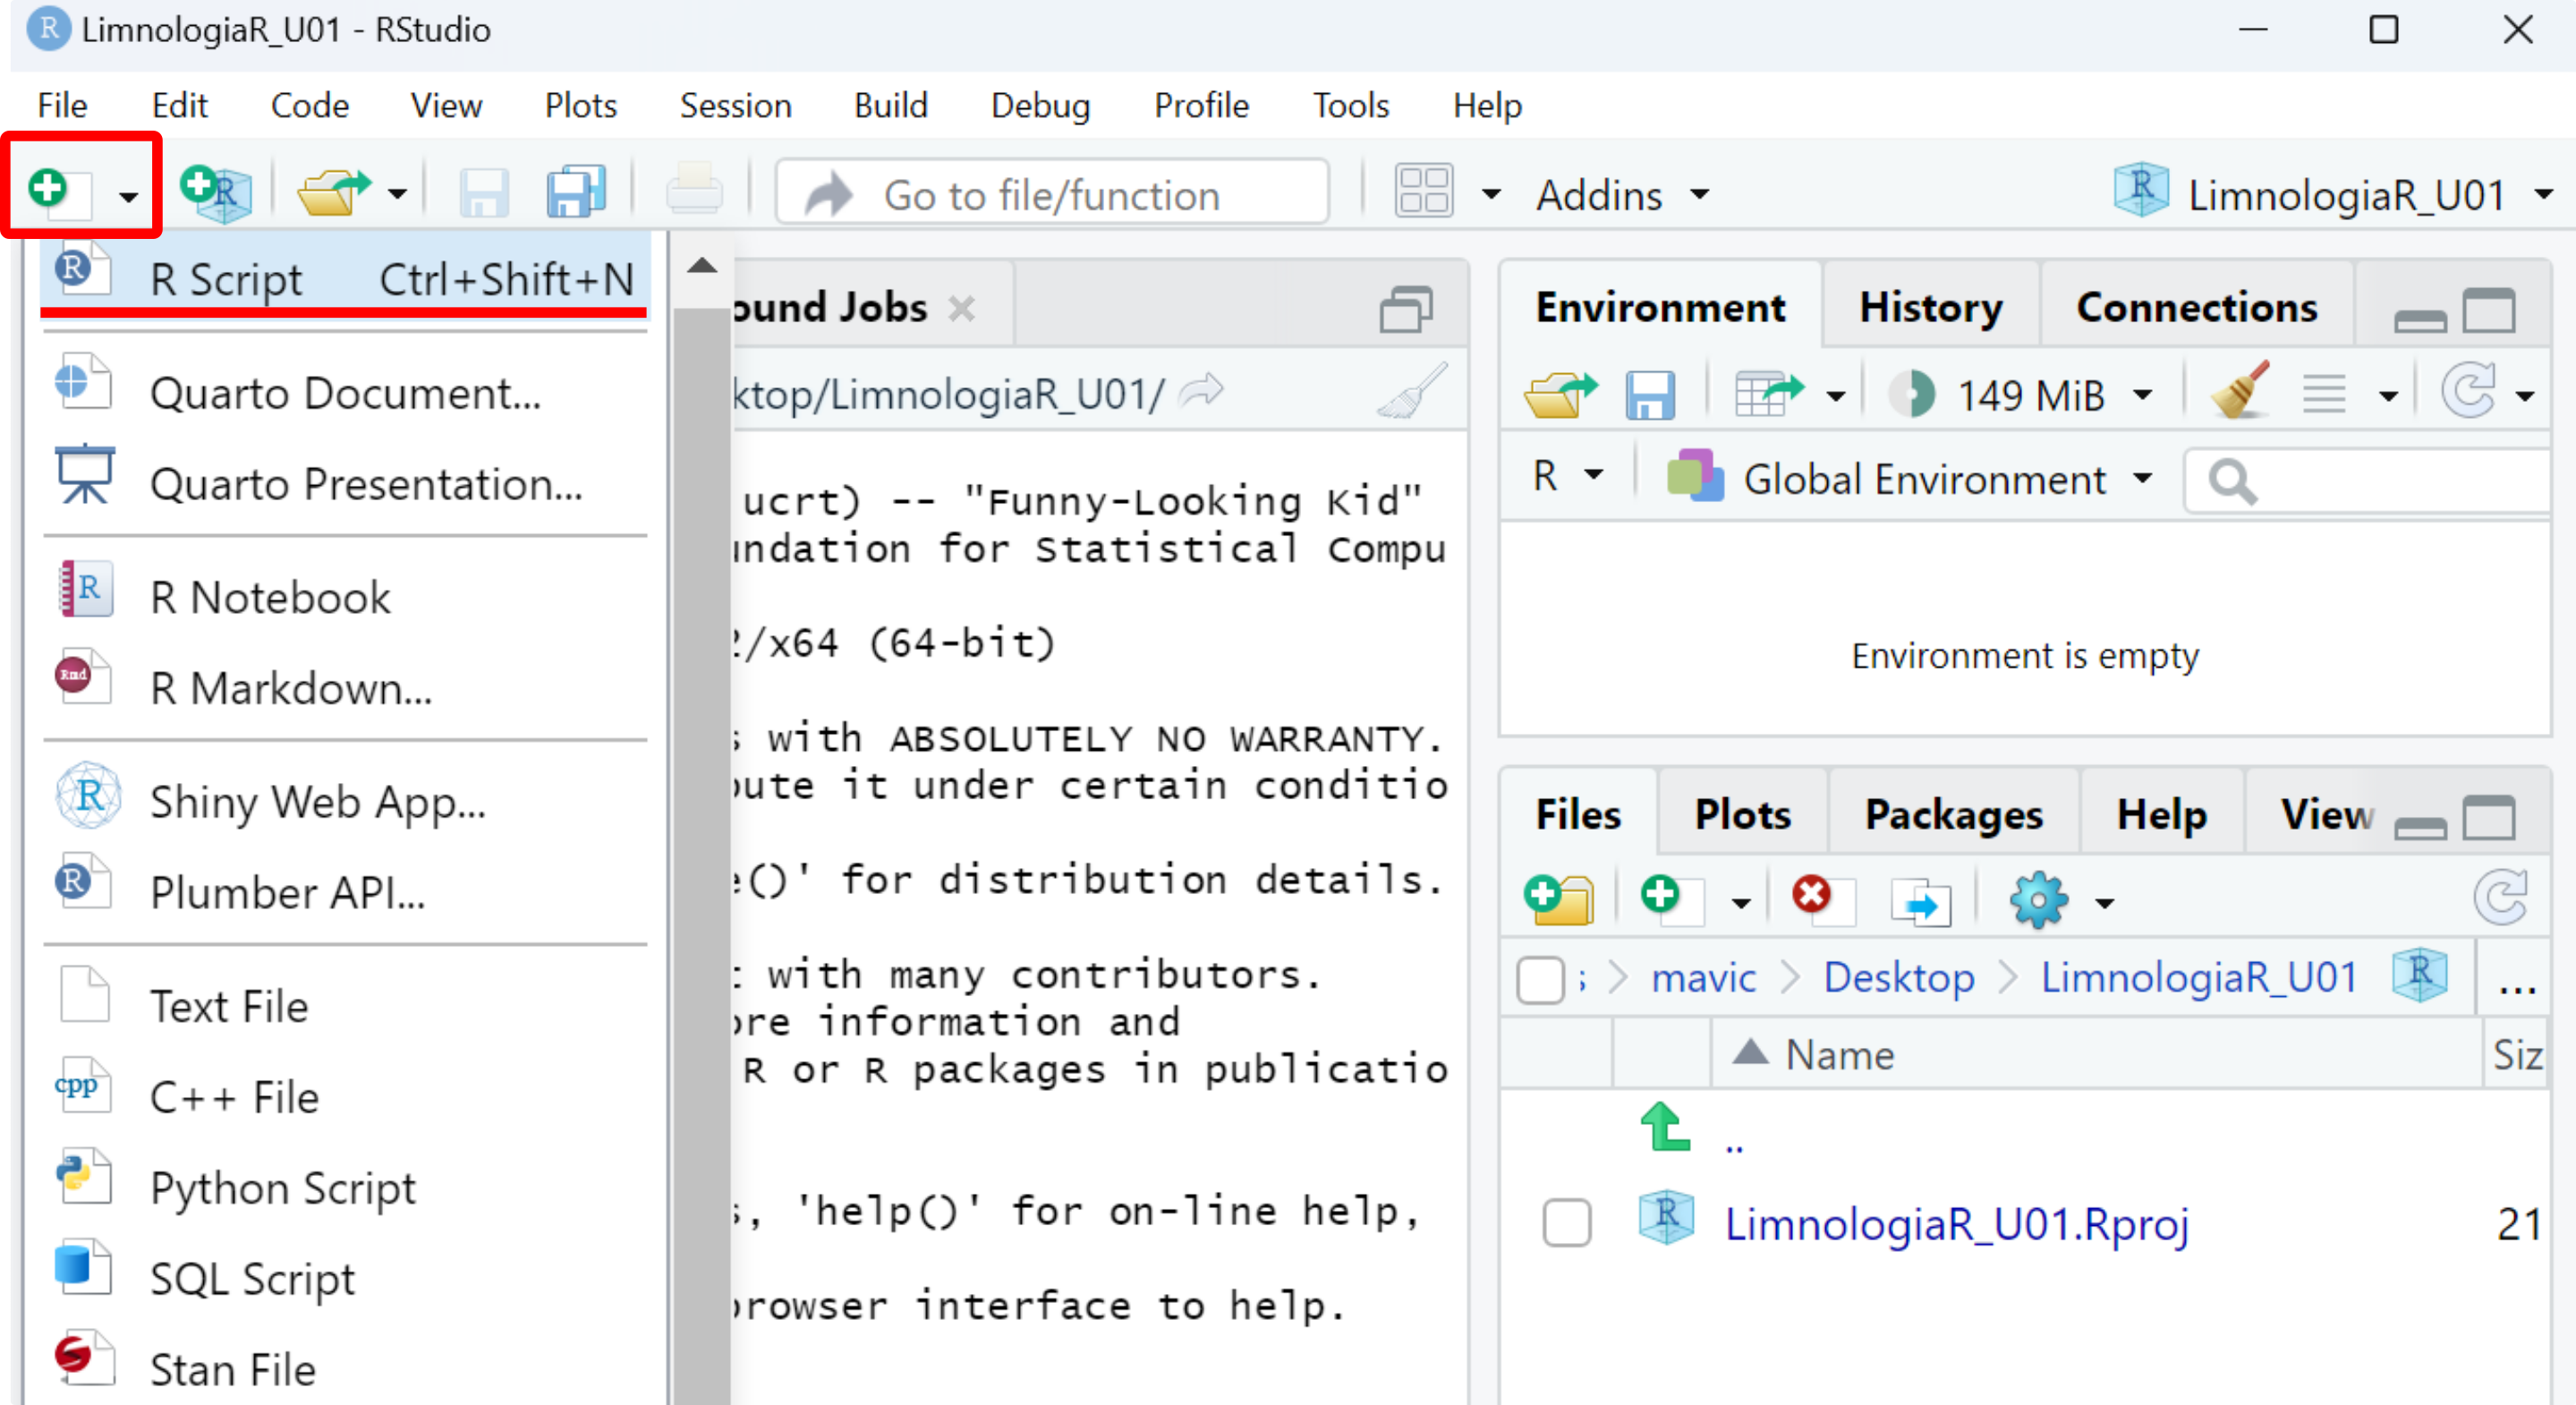Minimize the Environment pane
The height and width of the screenshot is (1405, 2576).
[2420, 320]
